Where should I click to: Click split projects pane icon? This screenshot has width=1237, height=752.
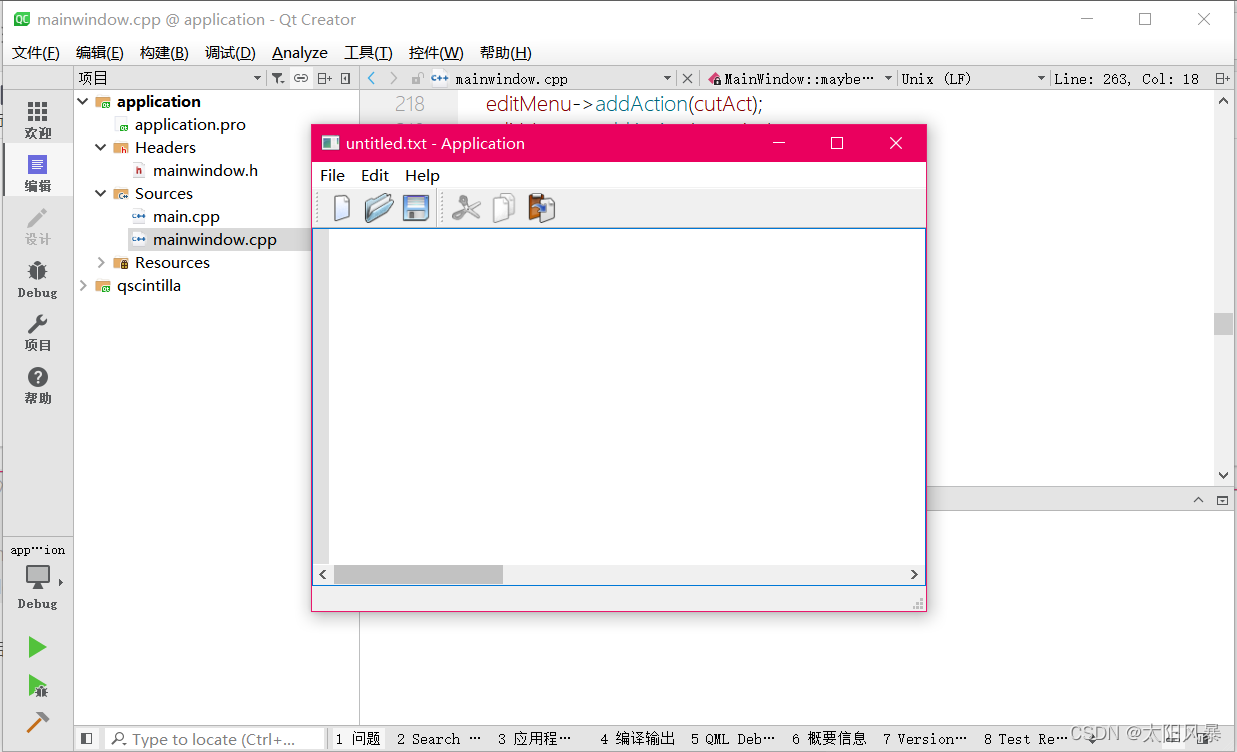pyautogui.click(x=324, y=78)
